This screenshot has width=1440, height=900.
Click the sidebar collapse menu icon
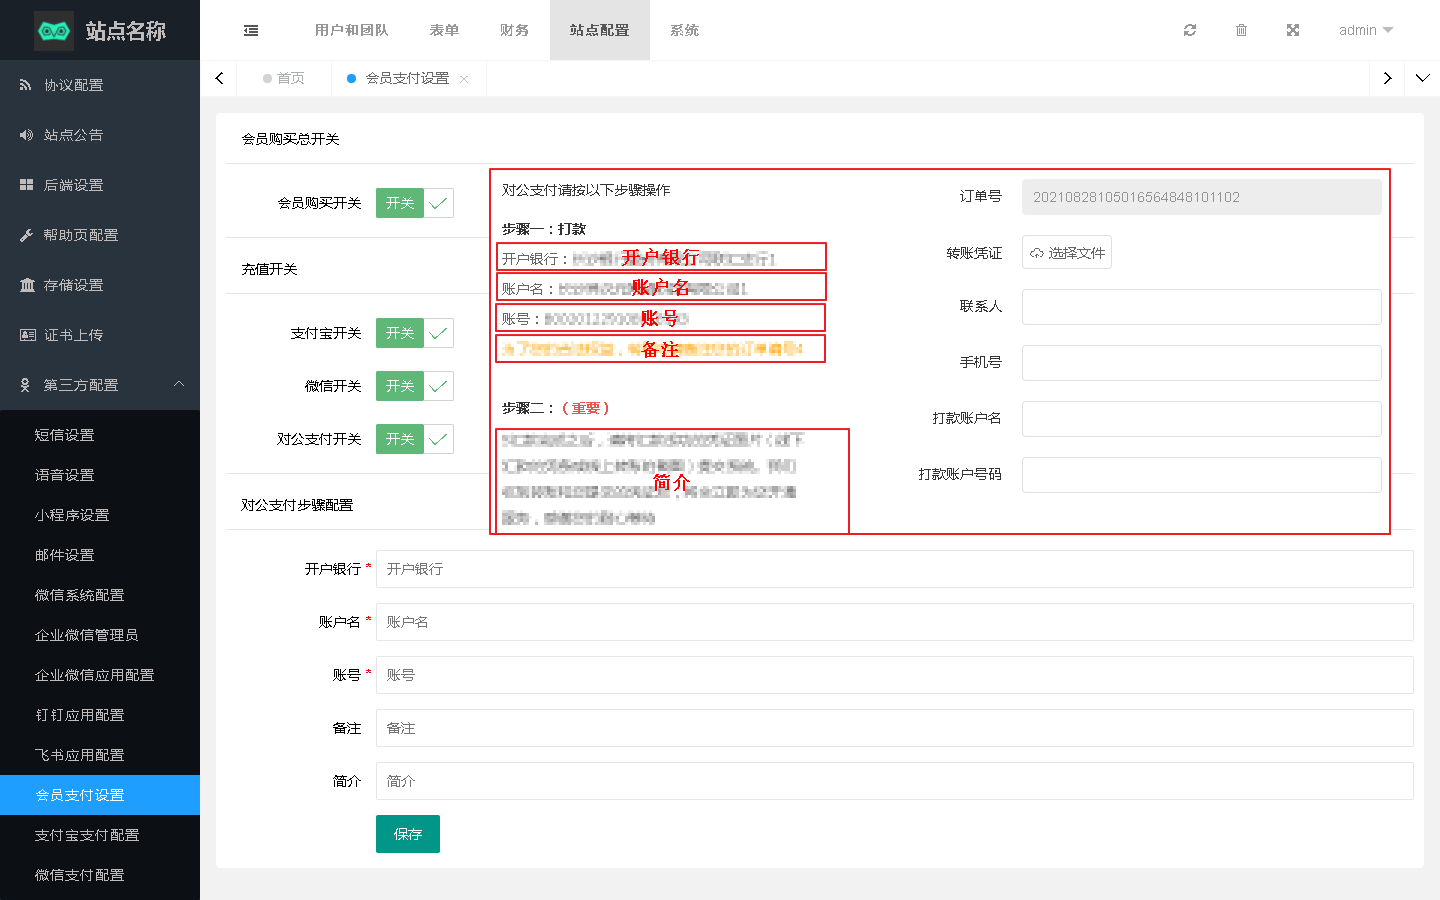251,31
